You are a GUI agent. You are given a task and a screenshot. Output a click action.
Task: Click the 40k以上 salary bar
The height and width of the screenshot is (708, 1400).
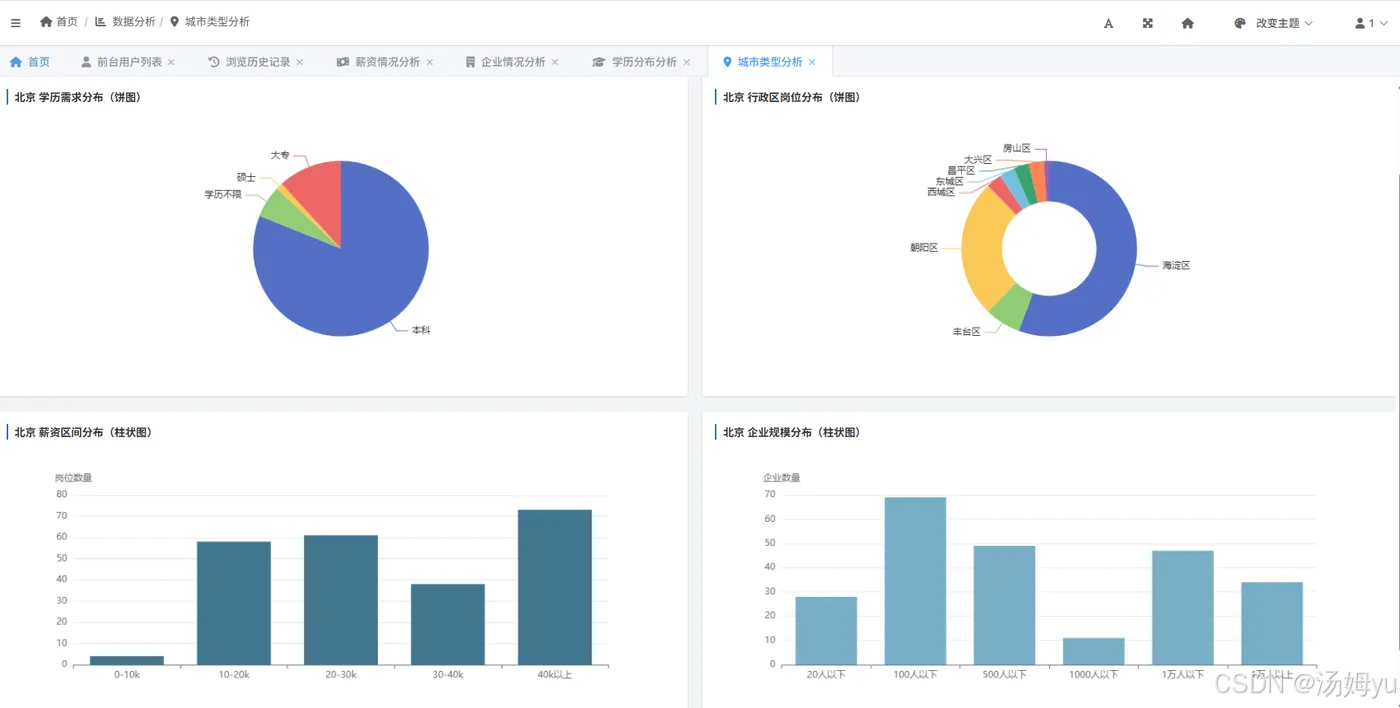[555, 587]
